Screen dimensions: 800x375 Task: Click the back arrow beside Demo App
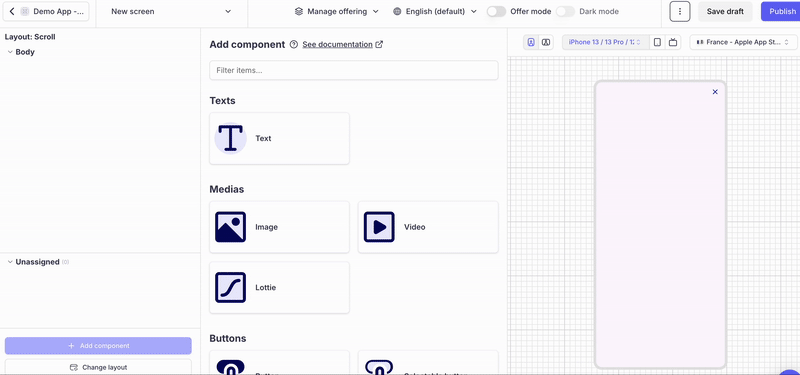click(12, 11)
